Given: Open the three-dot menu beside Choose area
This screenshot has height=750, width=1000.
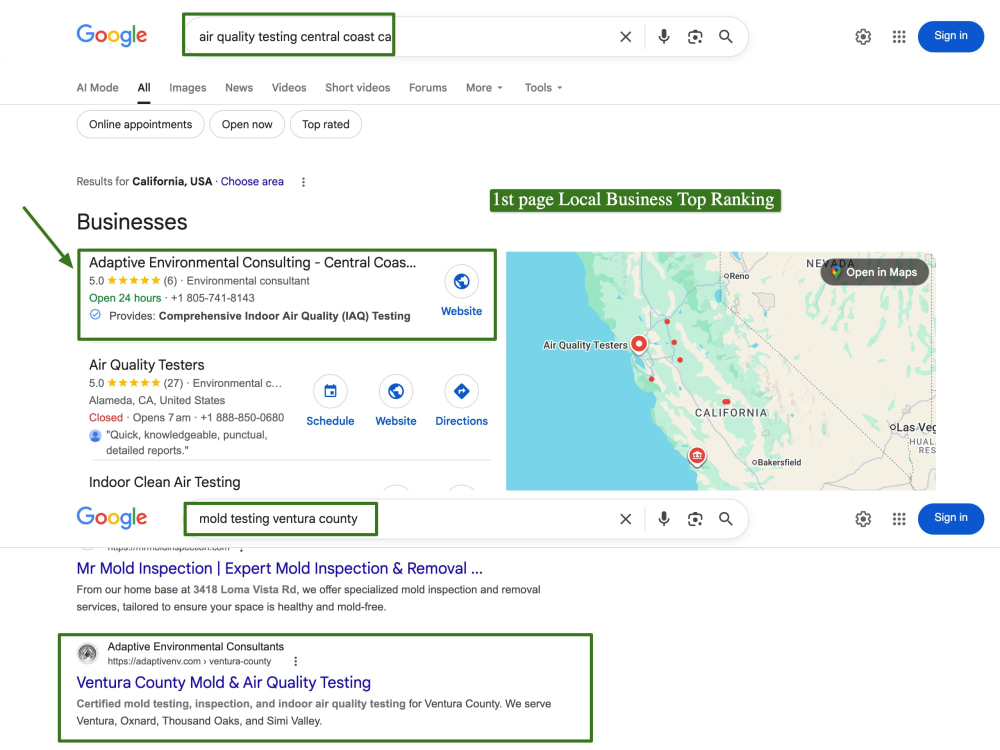Looking at the screenshot, I should point(304,182).
